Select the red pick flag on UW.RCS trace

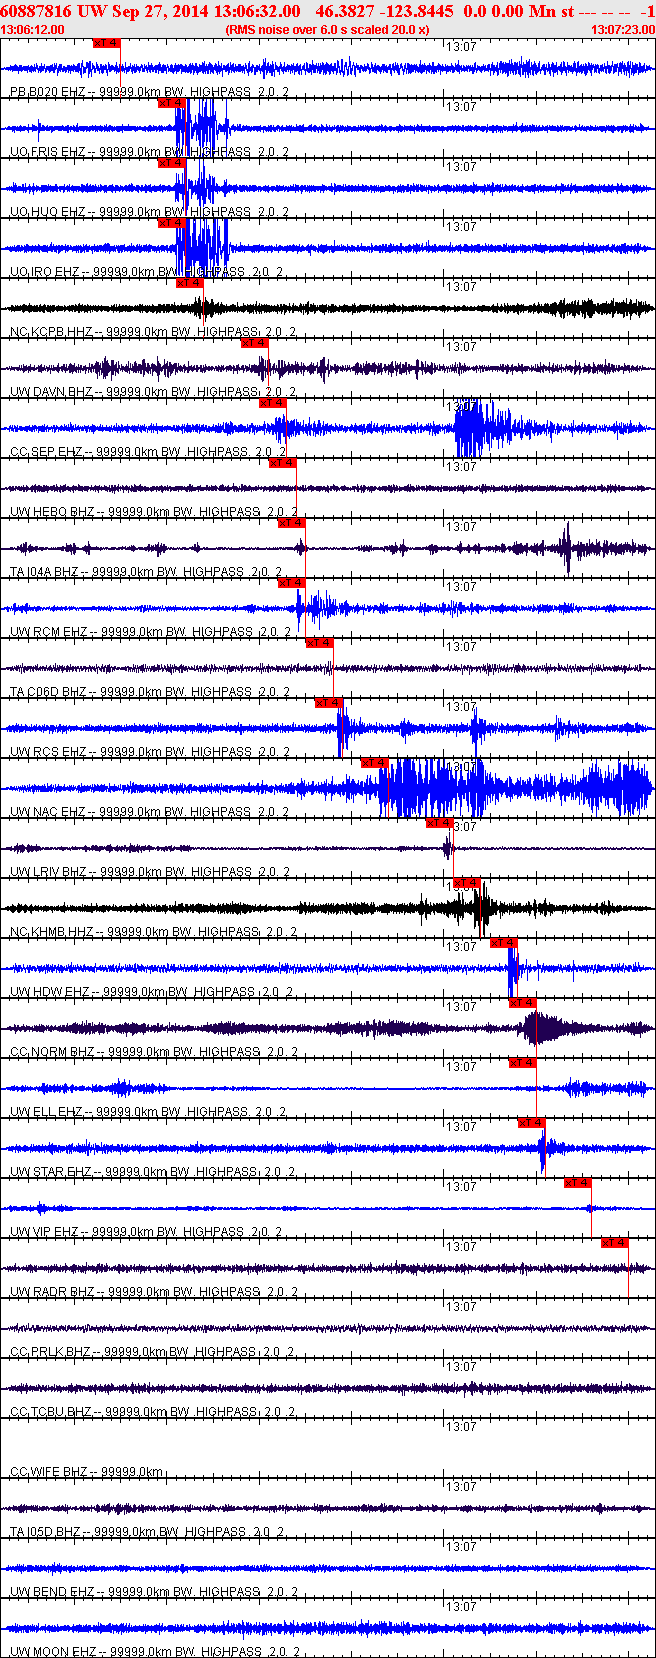coord(329,703)
